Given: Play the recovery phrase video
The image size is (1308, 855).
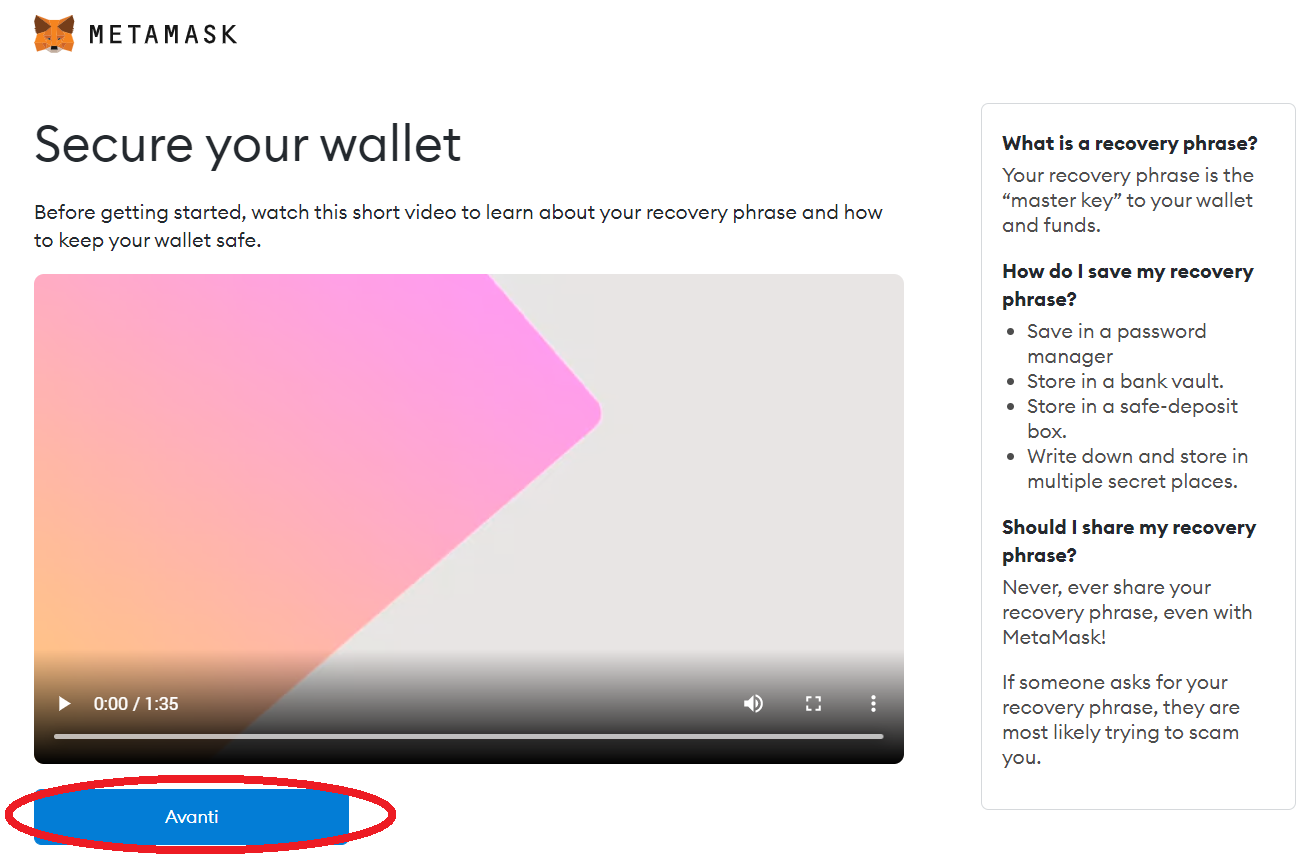Looking at the screenshot, I should click(x=65, y=704).
